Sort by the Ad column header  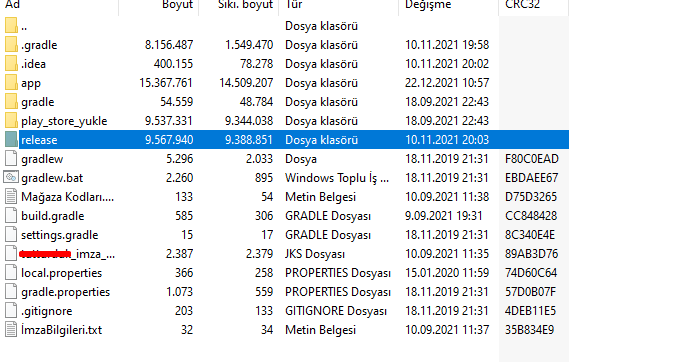pyautogui.click(x=12, y=5)
